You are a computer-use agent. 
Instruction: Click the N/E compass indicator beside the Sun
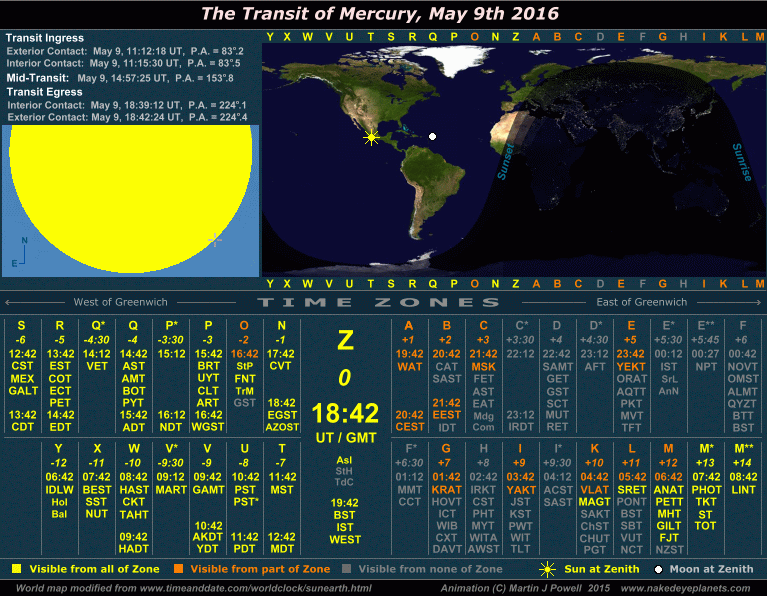[x=23, y=255]
